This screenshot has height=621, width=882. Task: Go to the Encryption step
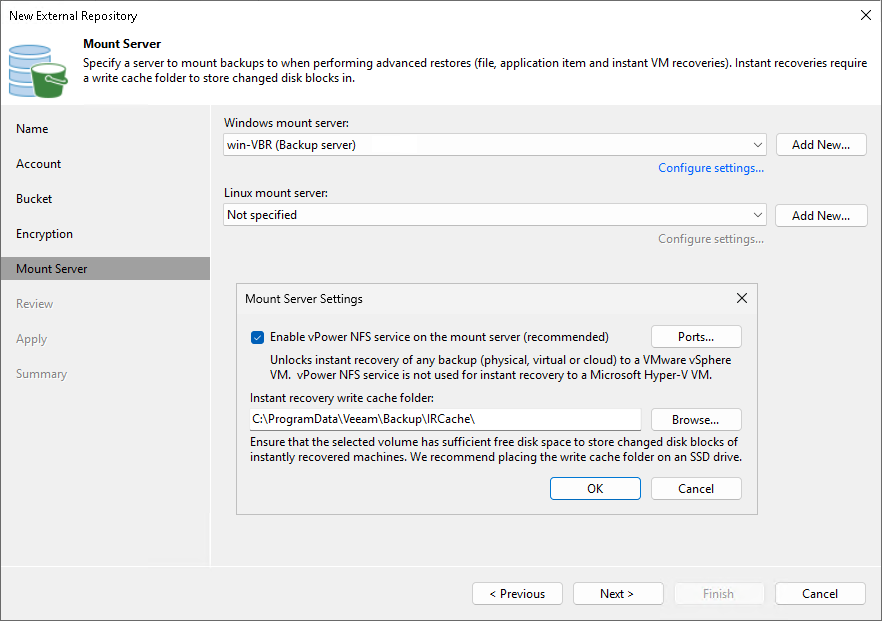pos(44,234)
